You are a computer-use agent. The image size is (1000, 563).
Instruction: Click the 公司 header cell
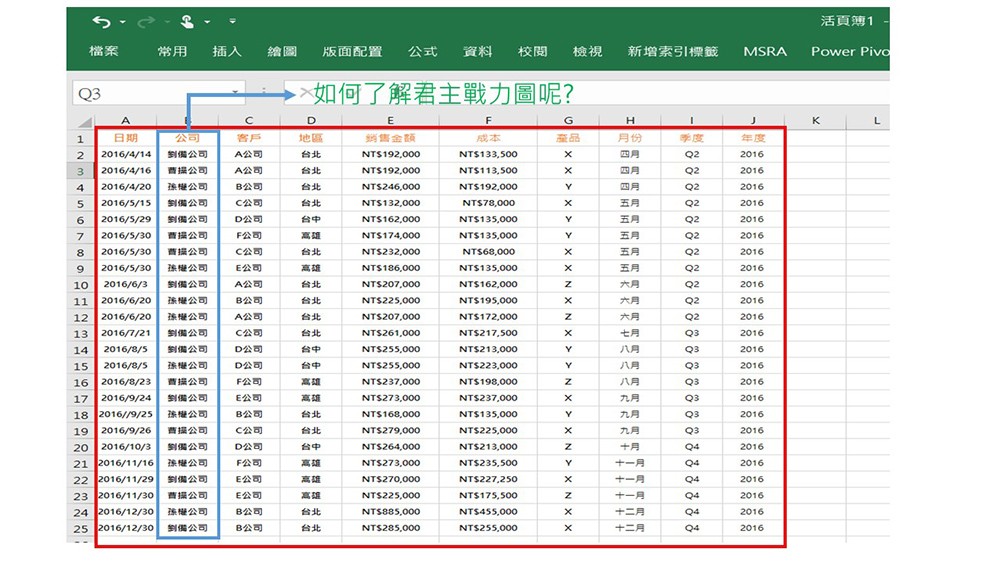[188, 138]
